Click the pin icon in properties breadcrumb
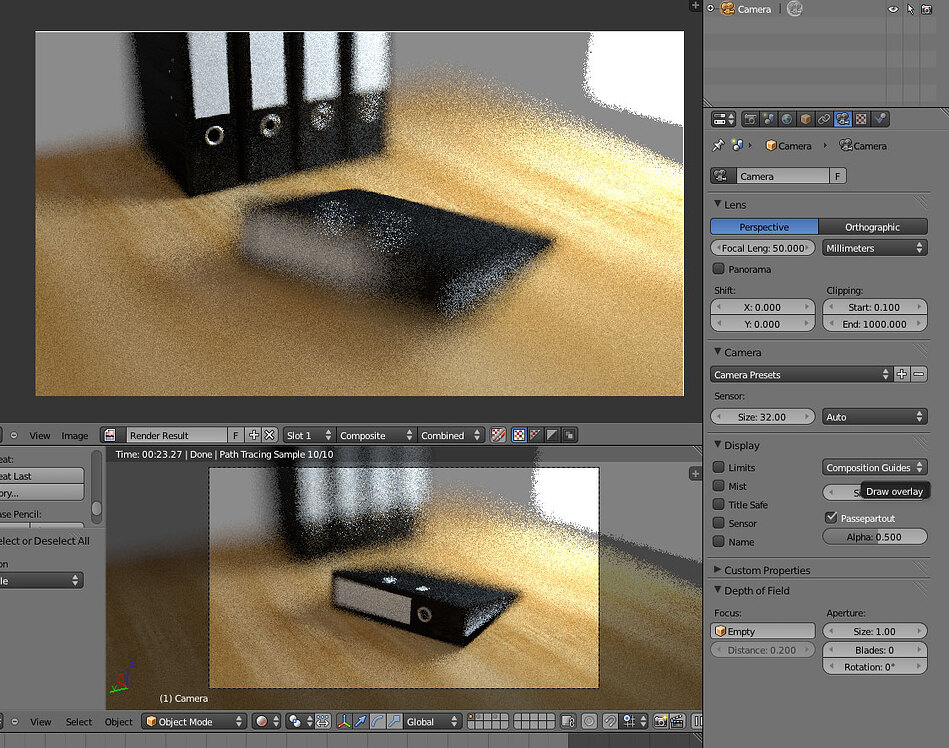The height and width of the screenshot is (748, 949). click(718, 146)
